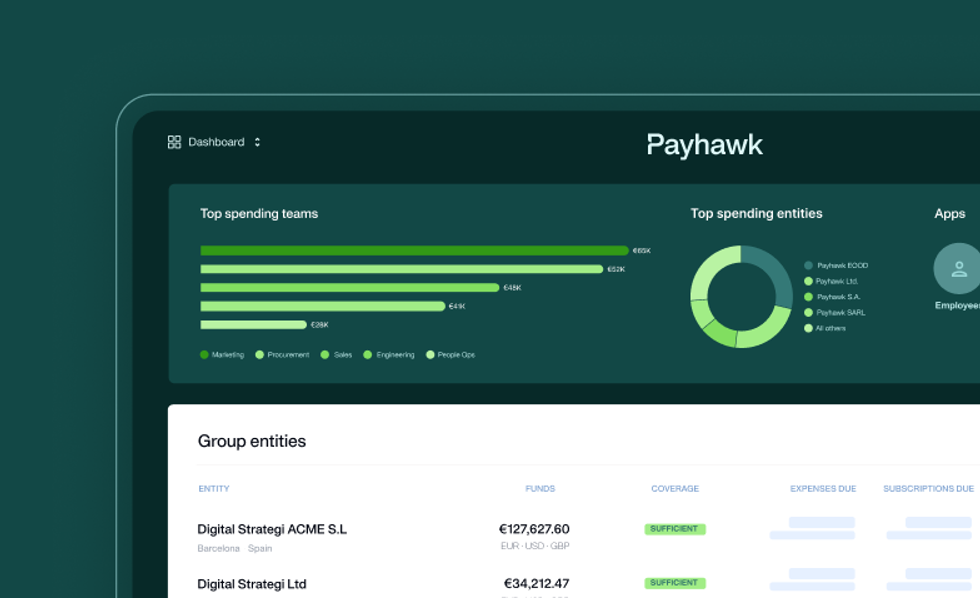Click the dashboard grid icon near Dashboard label
Image resolution: width=980 pixels, height=598 pixels.
(x=174, y=141)
